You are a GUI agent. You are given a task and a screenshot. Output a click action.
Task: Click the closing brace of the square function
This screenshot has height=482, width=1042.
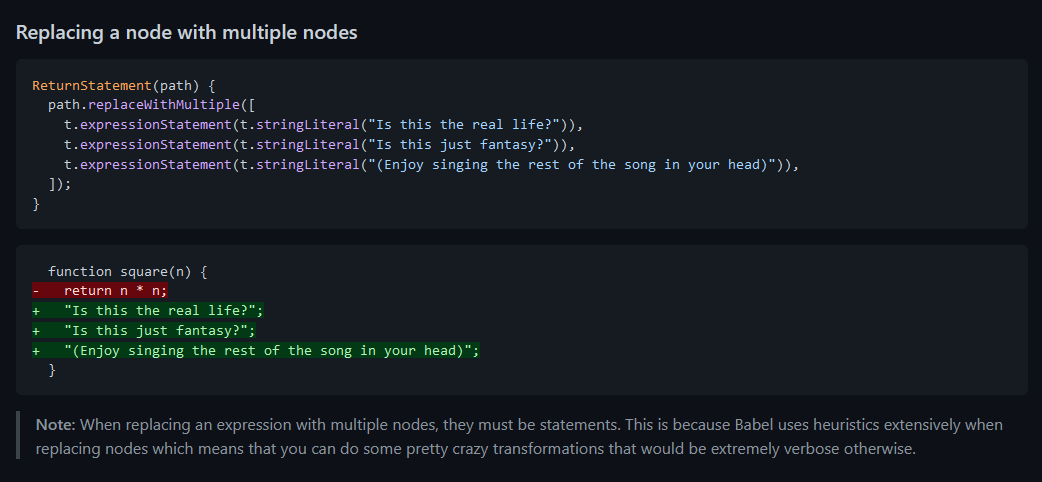pos(52,370)
